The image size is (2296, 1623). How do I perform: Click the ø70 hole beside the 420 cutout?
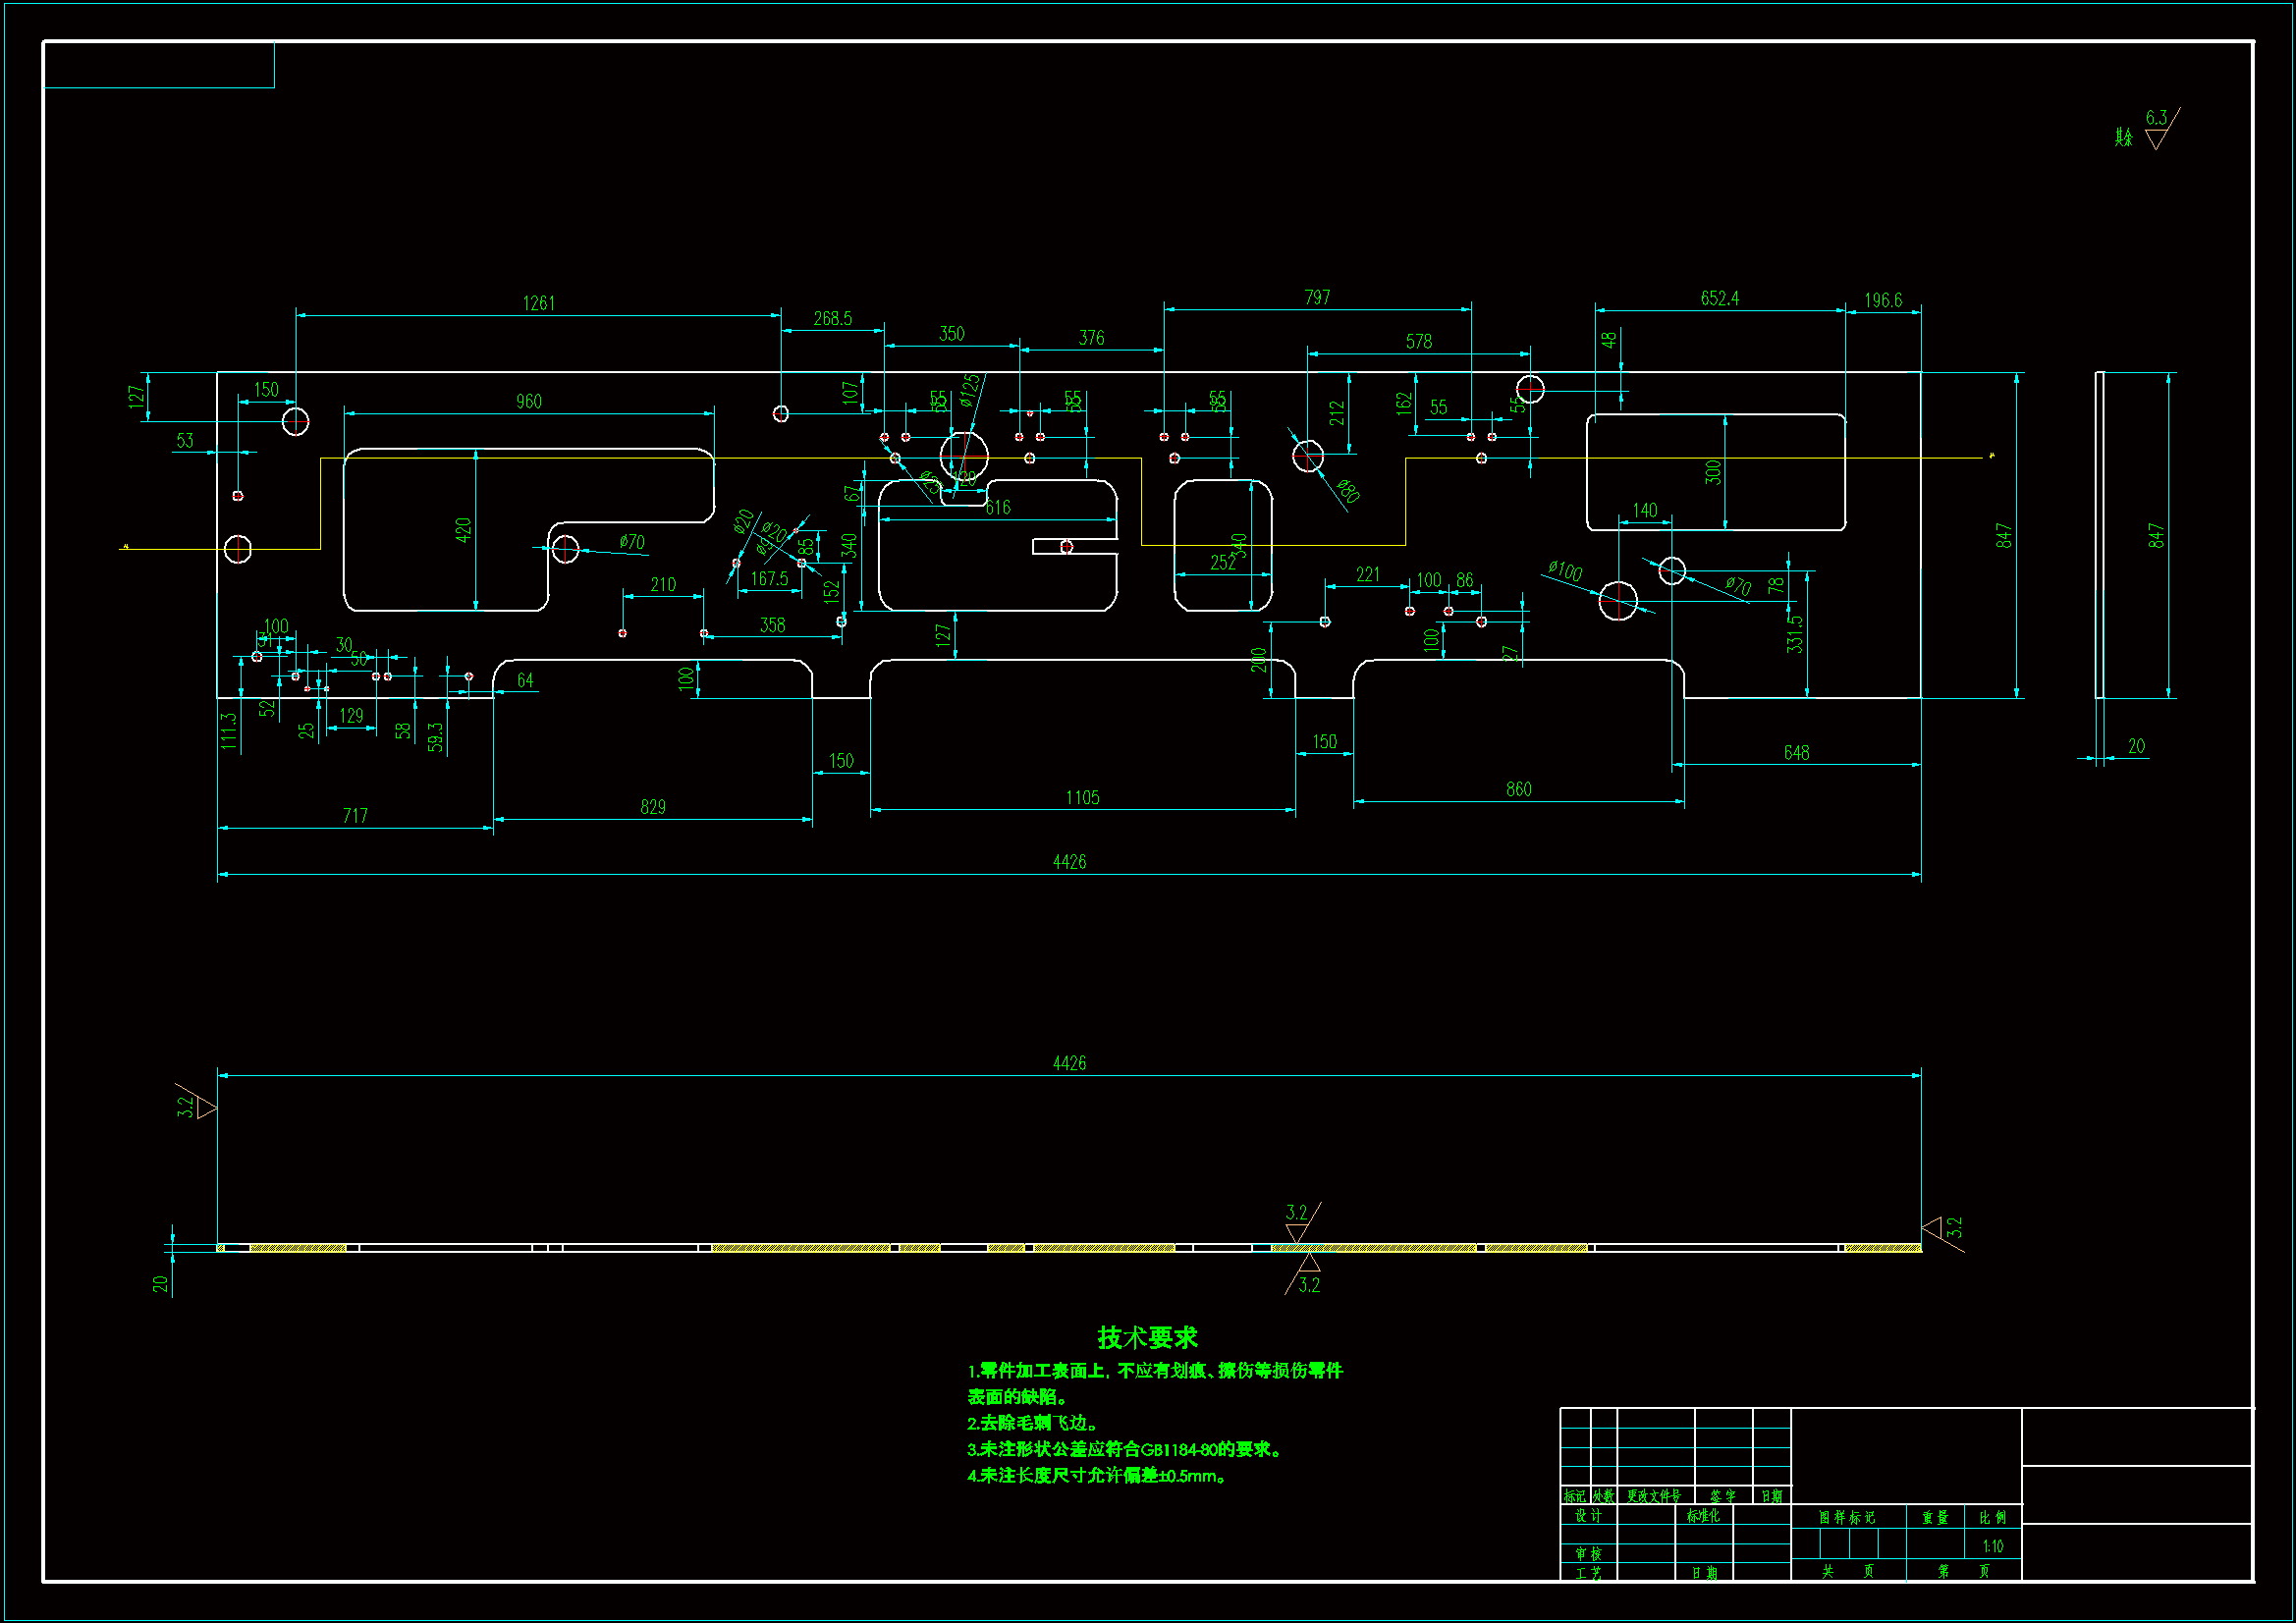[565, 549]
